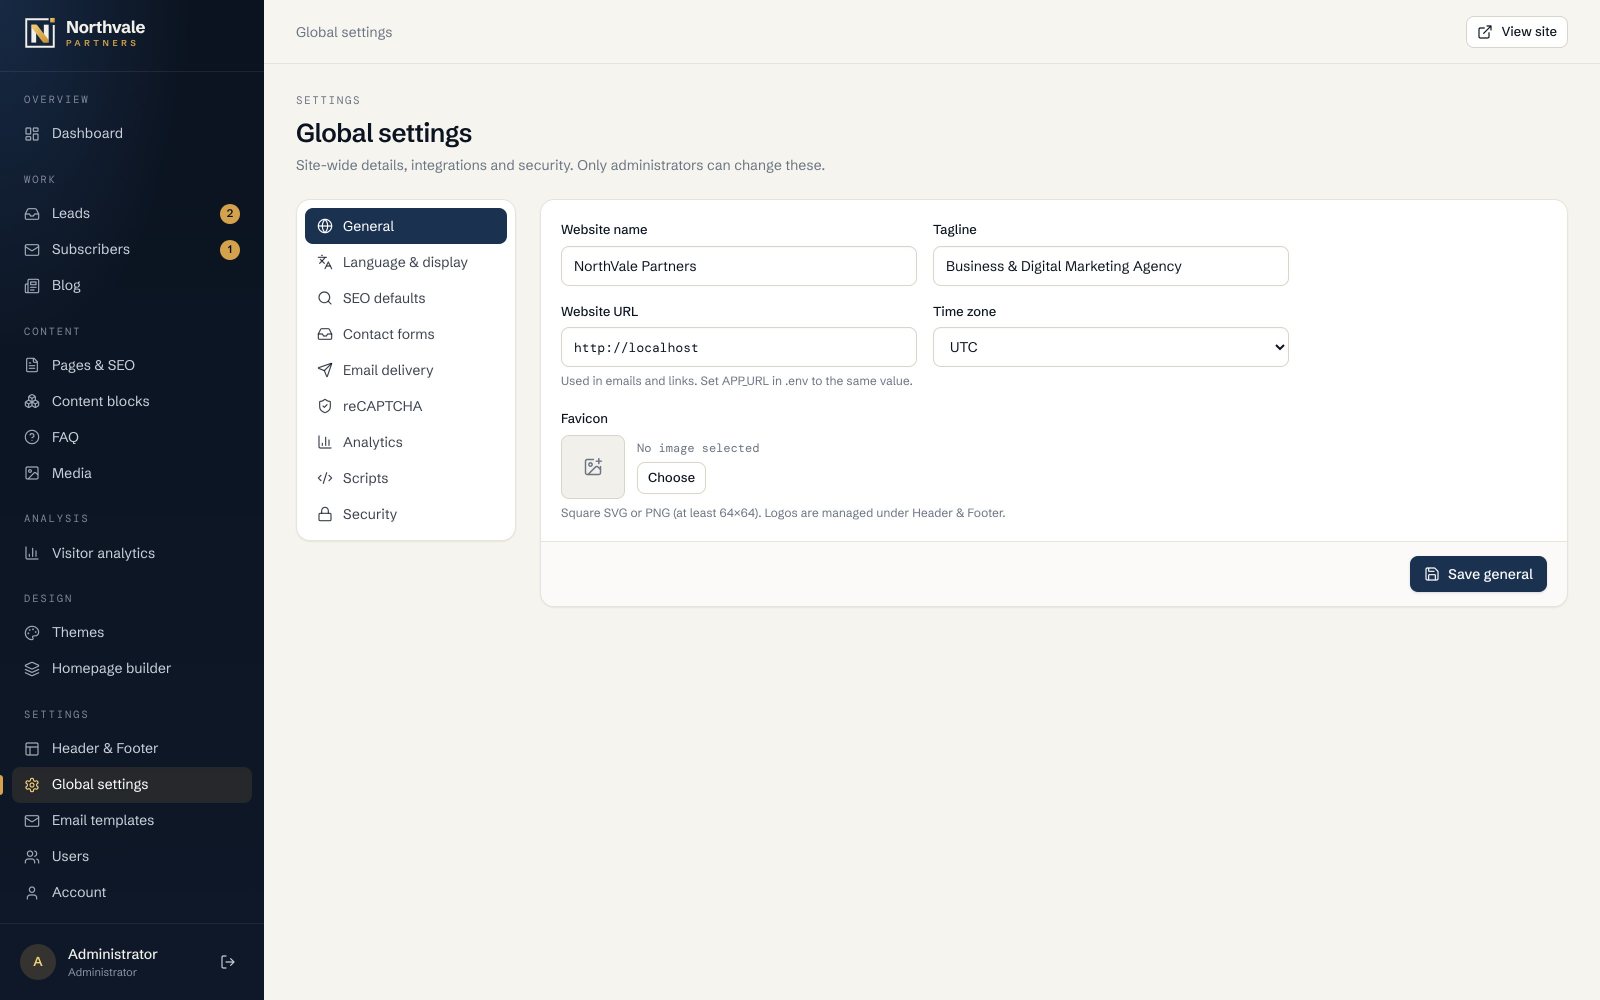
Task: Click the Choose favicon button
Action: click(x=671, y=478)
